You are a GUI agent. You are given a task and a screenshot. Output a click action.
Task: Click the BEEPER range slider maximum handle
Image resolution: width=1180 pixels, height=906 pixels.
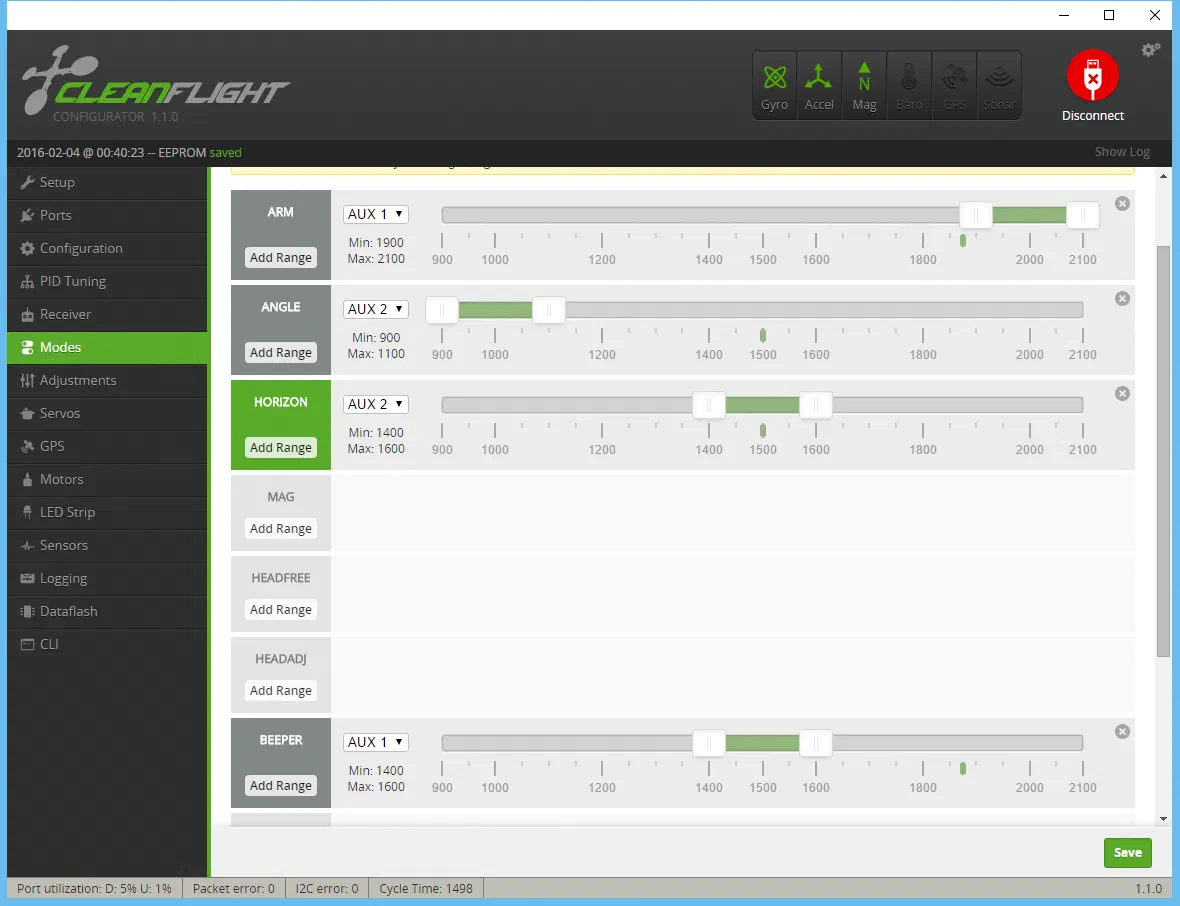pos(816,743)
